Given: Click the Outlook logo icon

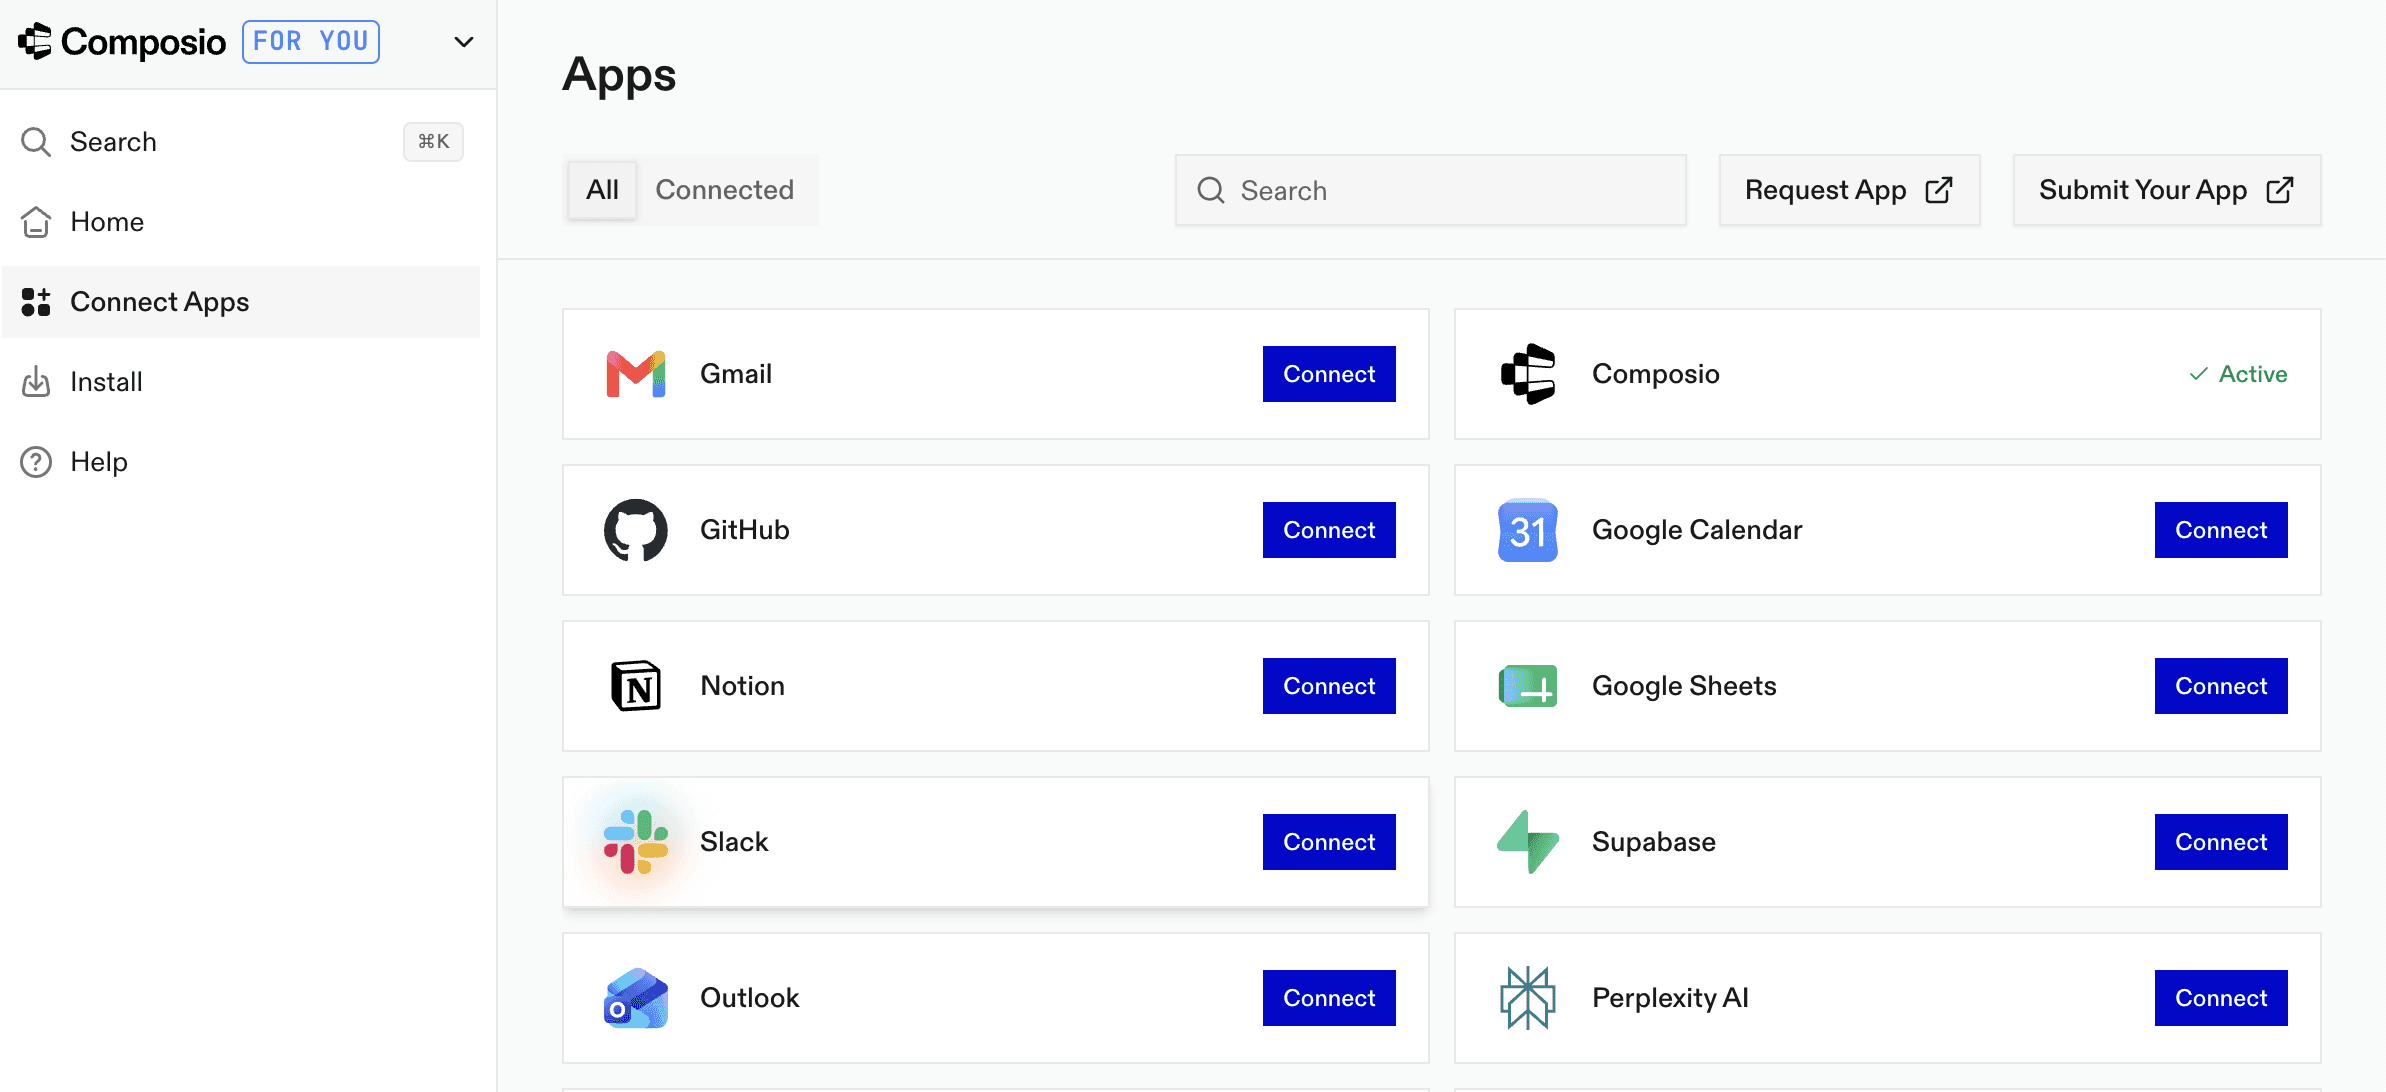Looking at the screenshot, I should coord(636,998).
